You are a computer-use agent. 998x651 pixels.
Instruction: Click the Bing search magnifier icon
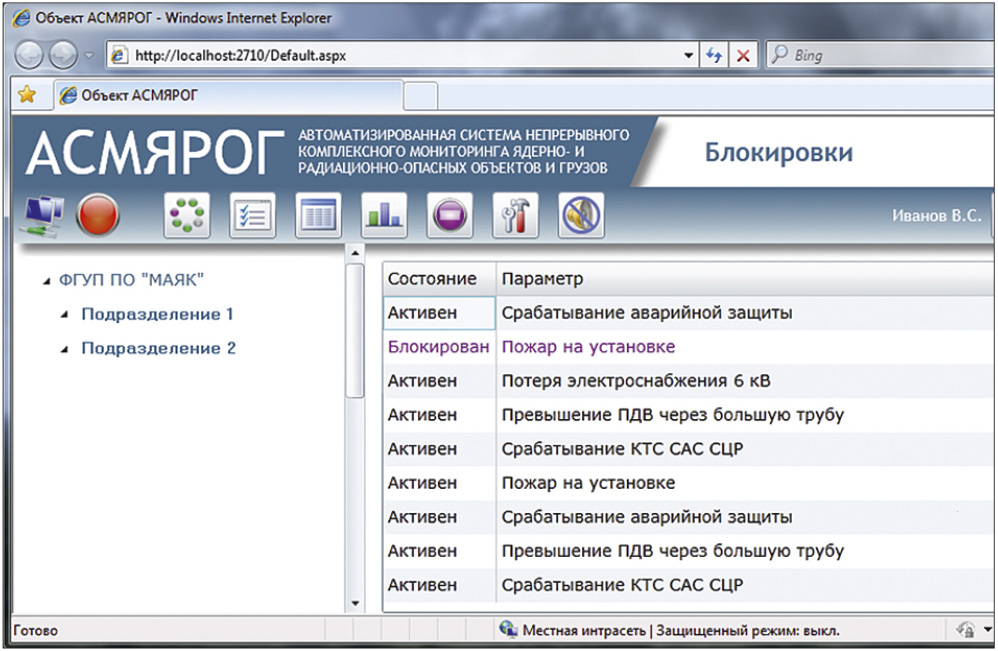(779, 55)
